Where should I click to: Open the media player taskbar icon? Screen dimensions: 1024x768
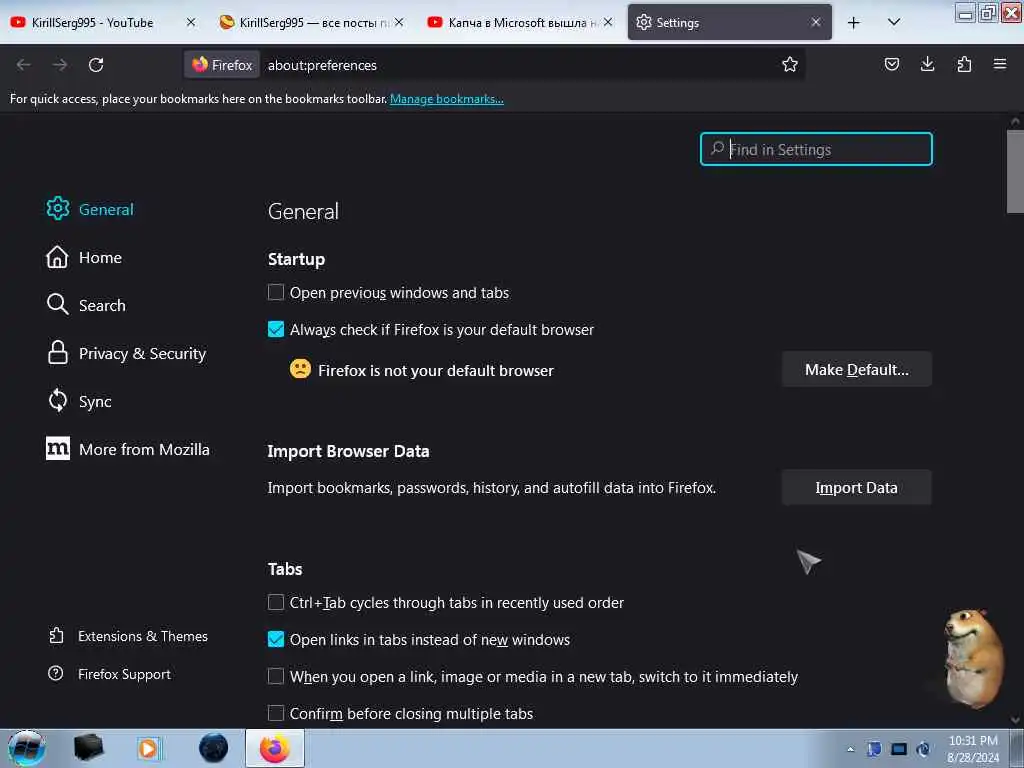[149, 748]
